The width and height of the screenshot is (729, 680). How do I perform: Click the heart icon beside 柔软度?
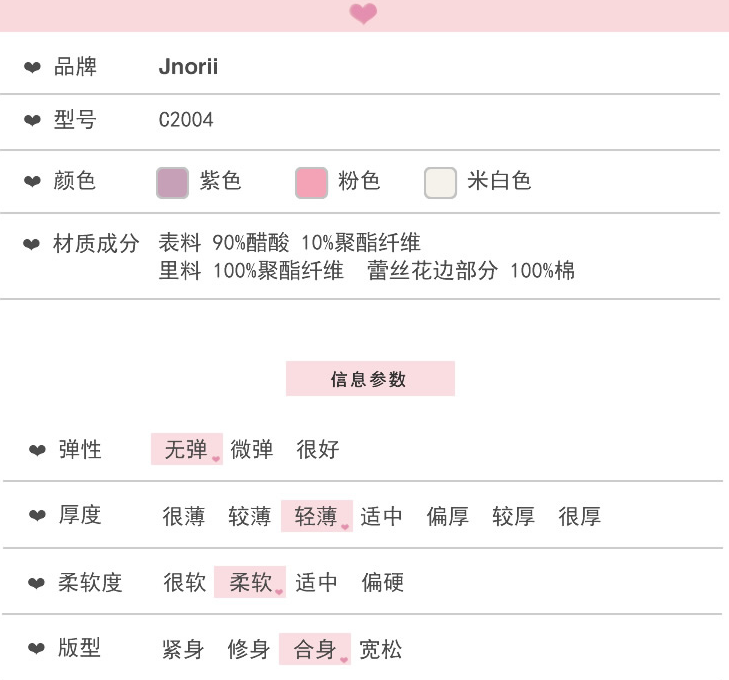click(x=37, y=583)
